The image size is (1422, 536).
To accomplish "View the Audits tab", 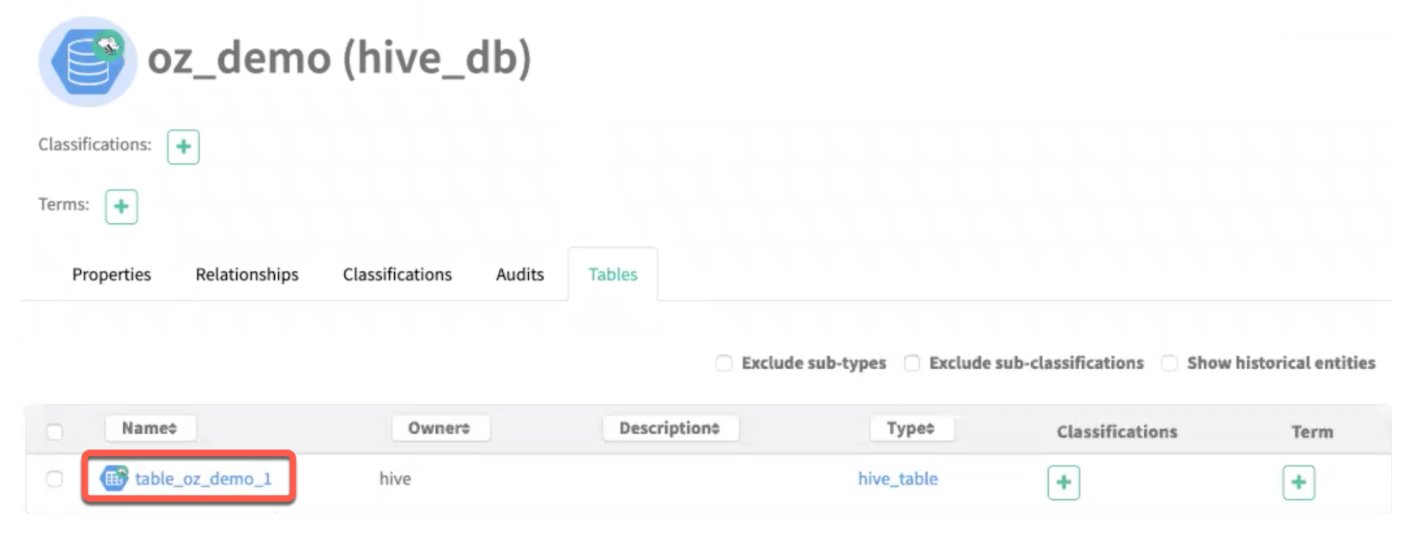I will point(520,274).
